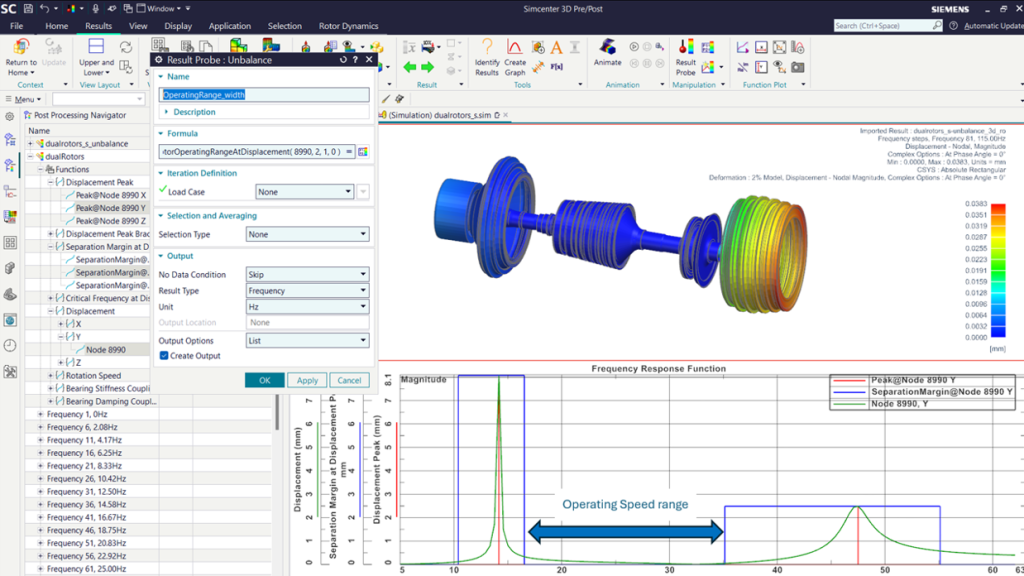Click the spring element icon in Tools group
Image resolution: width=1024 pixels, height=576 pixels.
coord(538,67)
